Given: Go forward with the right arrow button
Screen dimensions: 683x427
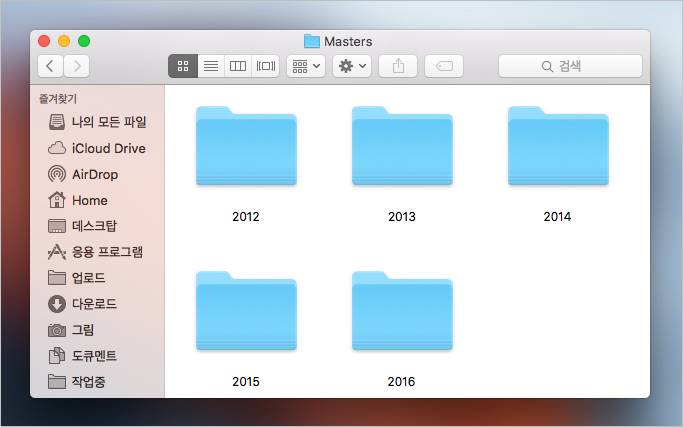Looking at the screenshot, I should pyautogui.click(x=77, y=66).
